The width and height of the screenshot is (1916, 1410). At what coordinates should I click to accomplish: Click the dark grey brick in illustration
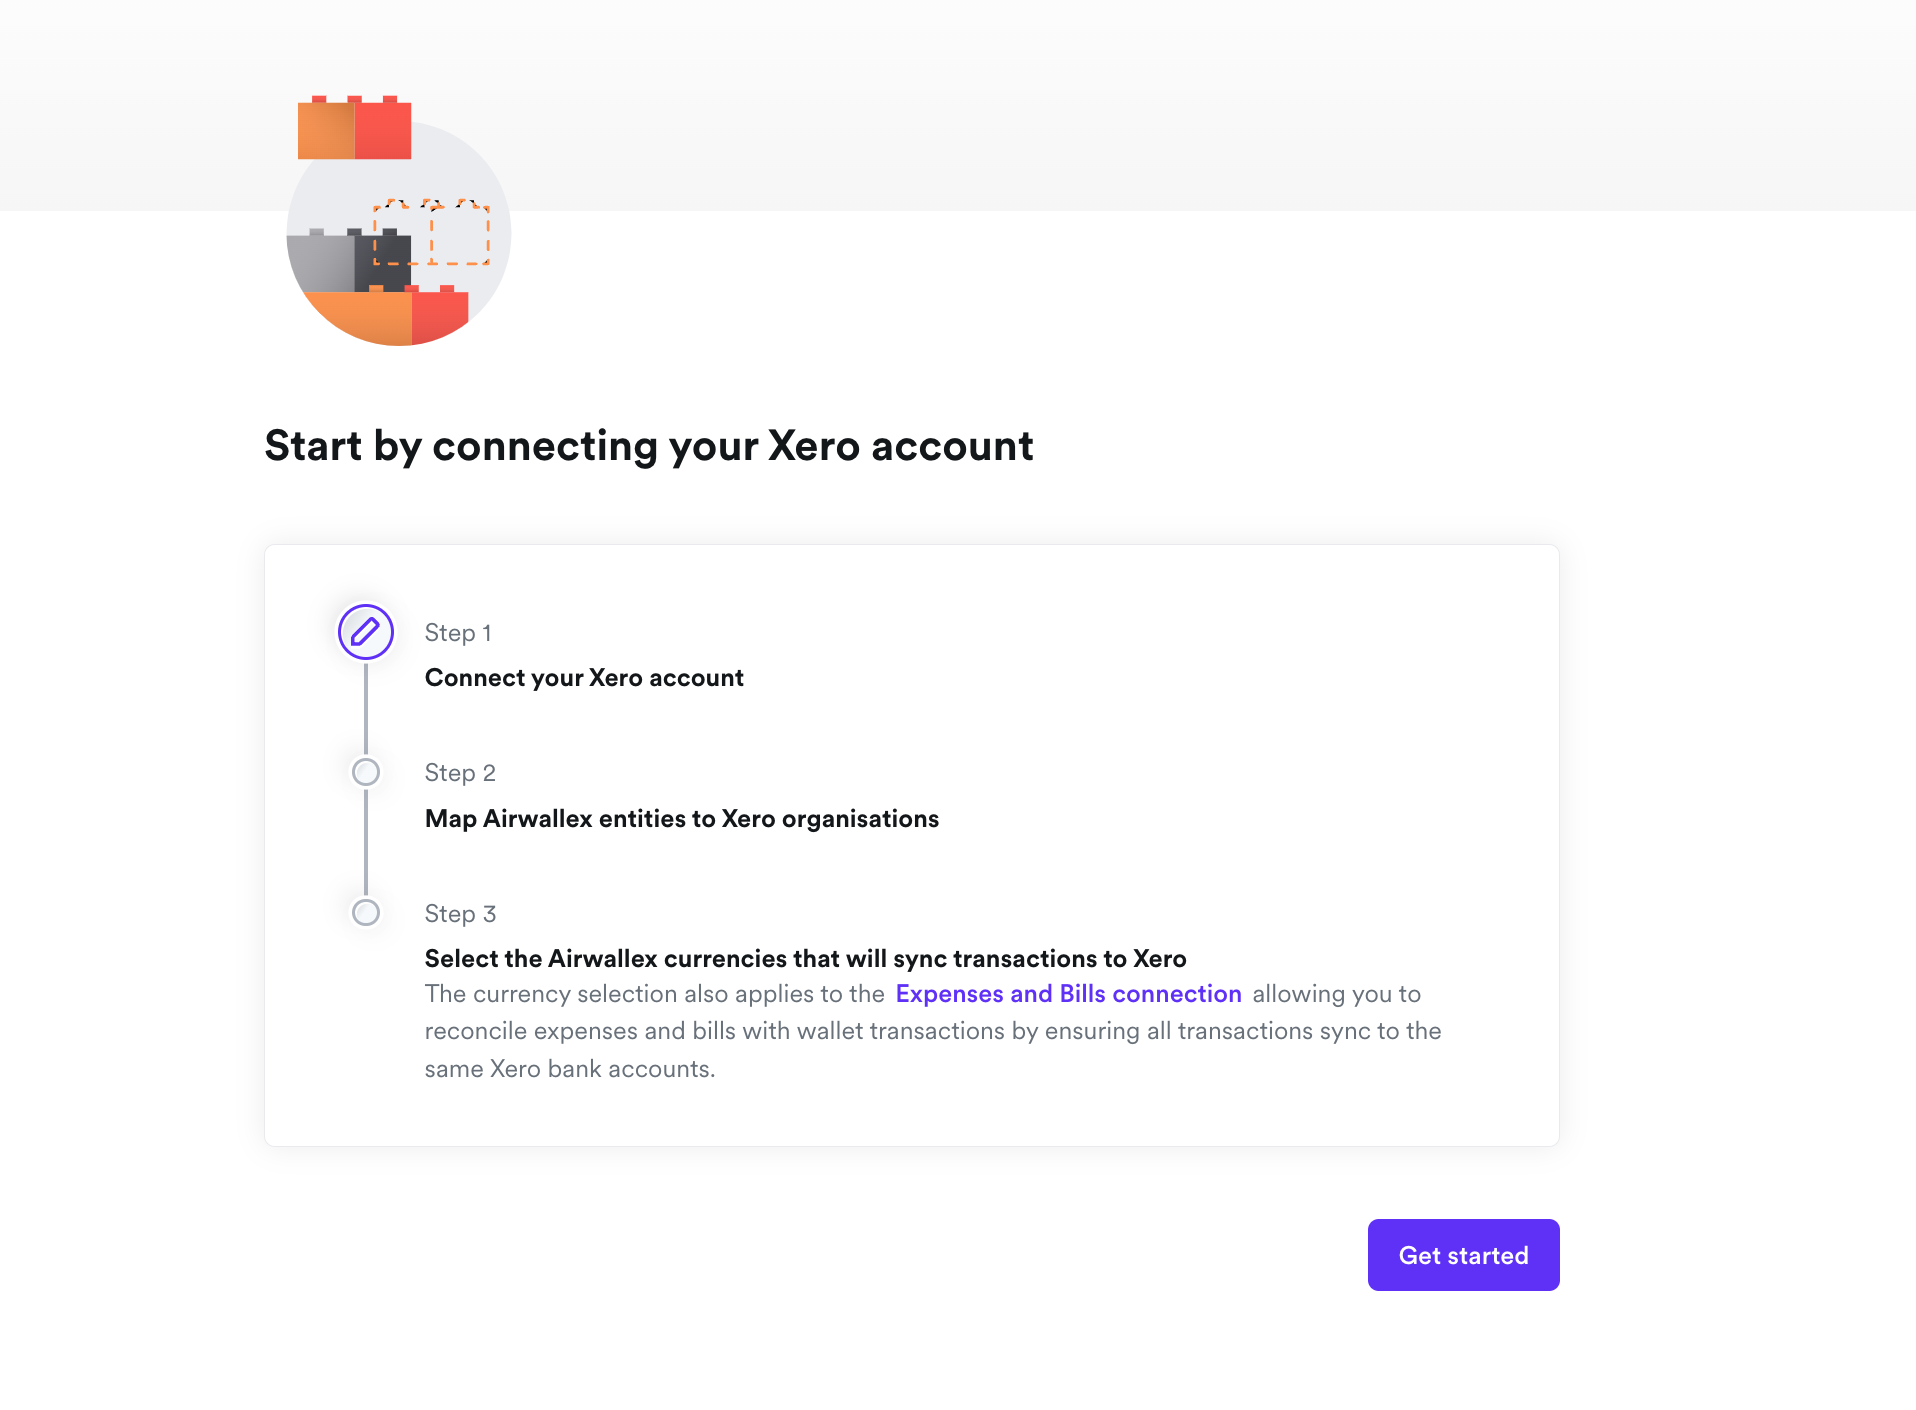pyautogui.click(x=383, y=262)
